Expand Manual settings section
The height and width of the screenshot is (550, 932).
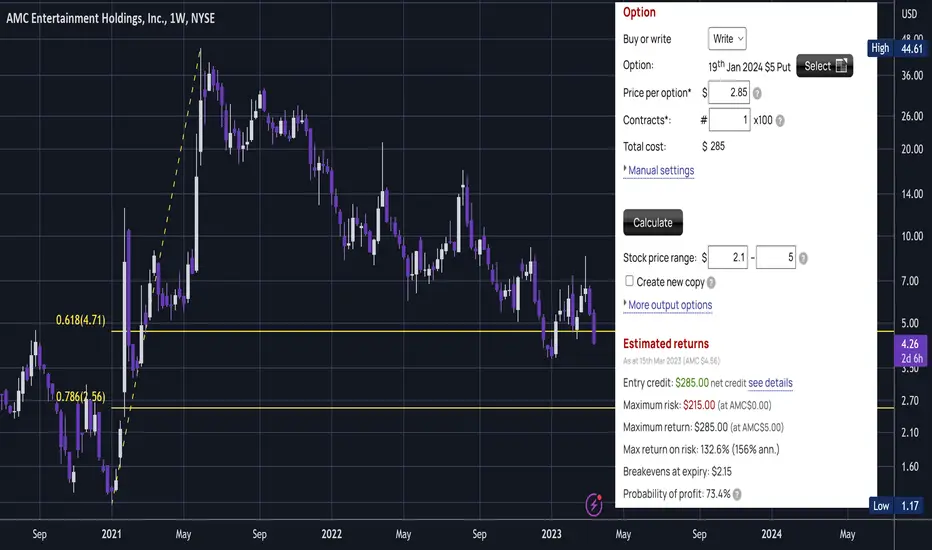point(659,171)
